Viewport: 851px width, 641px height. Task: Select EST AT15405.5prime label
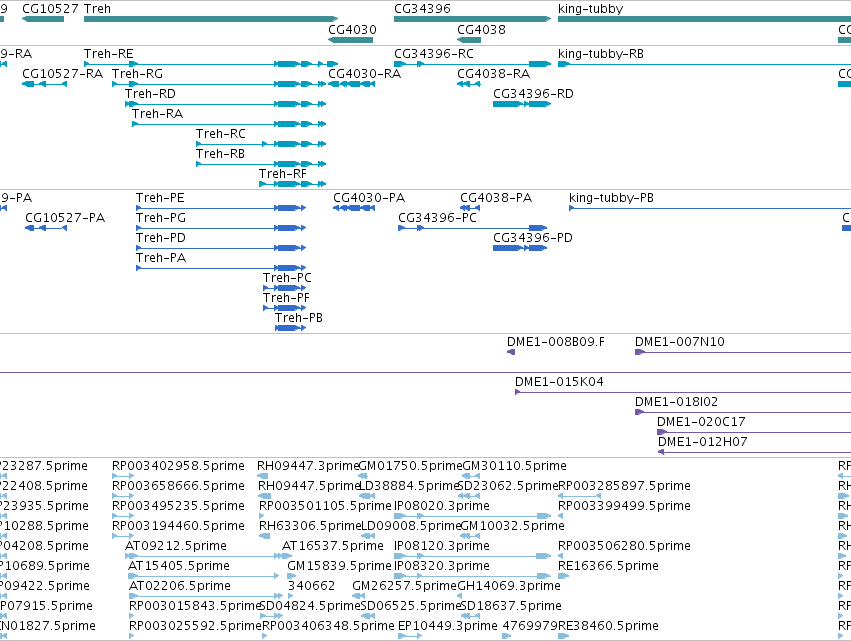pyautogui.click(x=179, y=567)
